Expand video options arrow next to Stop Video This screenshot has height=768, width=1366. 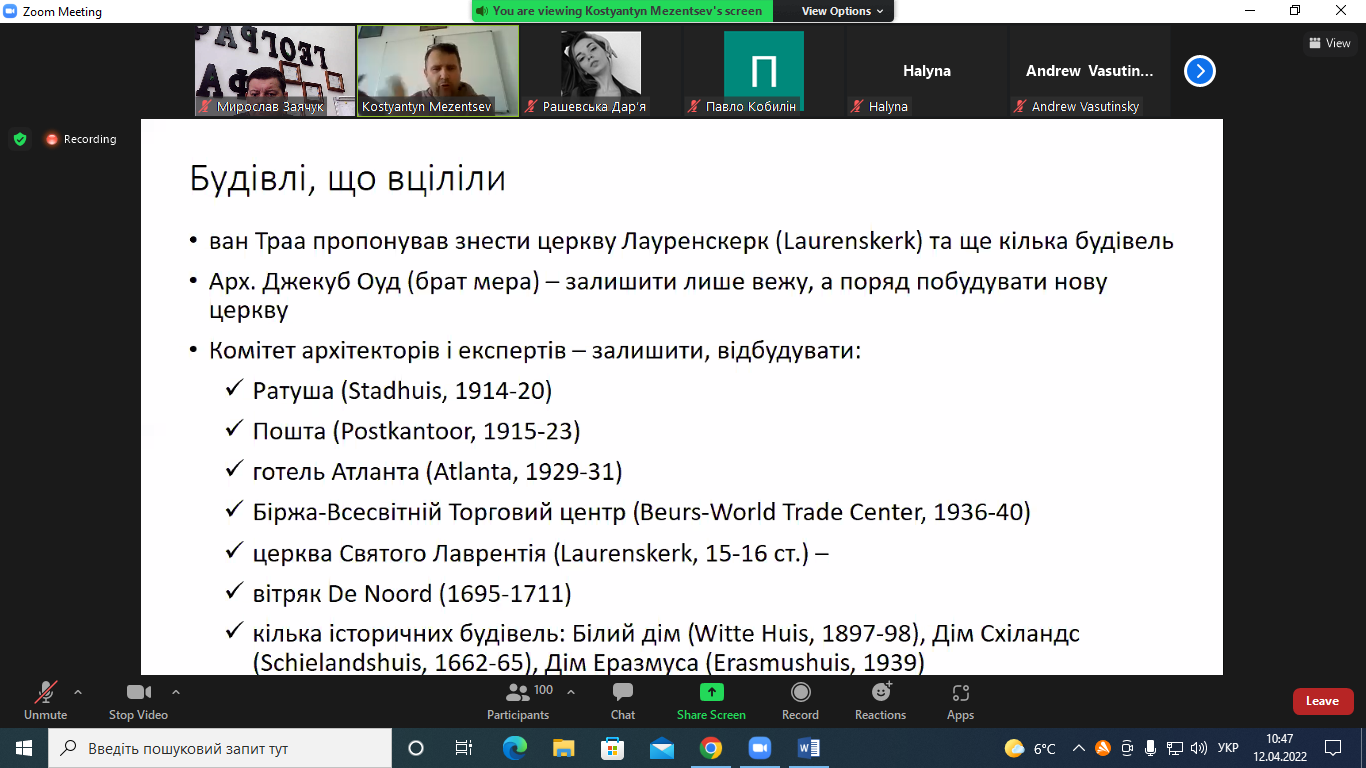pyautogui.click(x=176, y=692)
